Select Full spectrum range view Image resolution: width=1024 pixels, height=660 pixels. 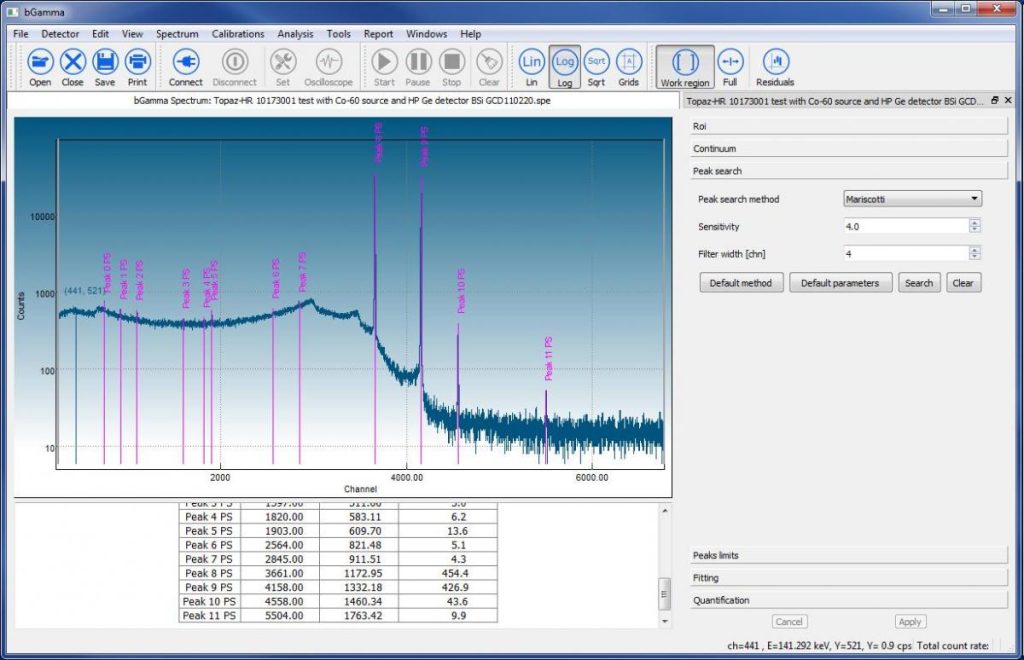click(x=729, y=63)
